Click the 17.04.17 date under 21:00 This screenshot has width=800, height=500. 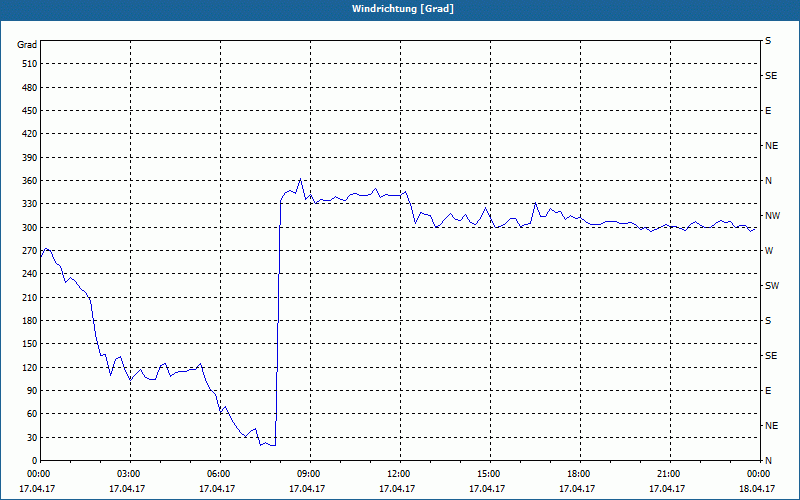pyautogui.click(x=667, y=489)
